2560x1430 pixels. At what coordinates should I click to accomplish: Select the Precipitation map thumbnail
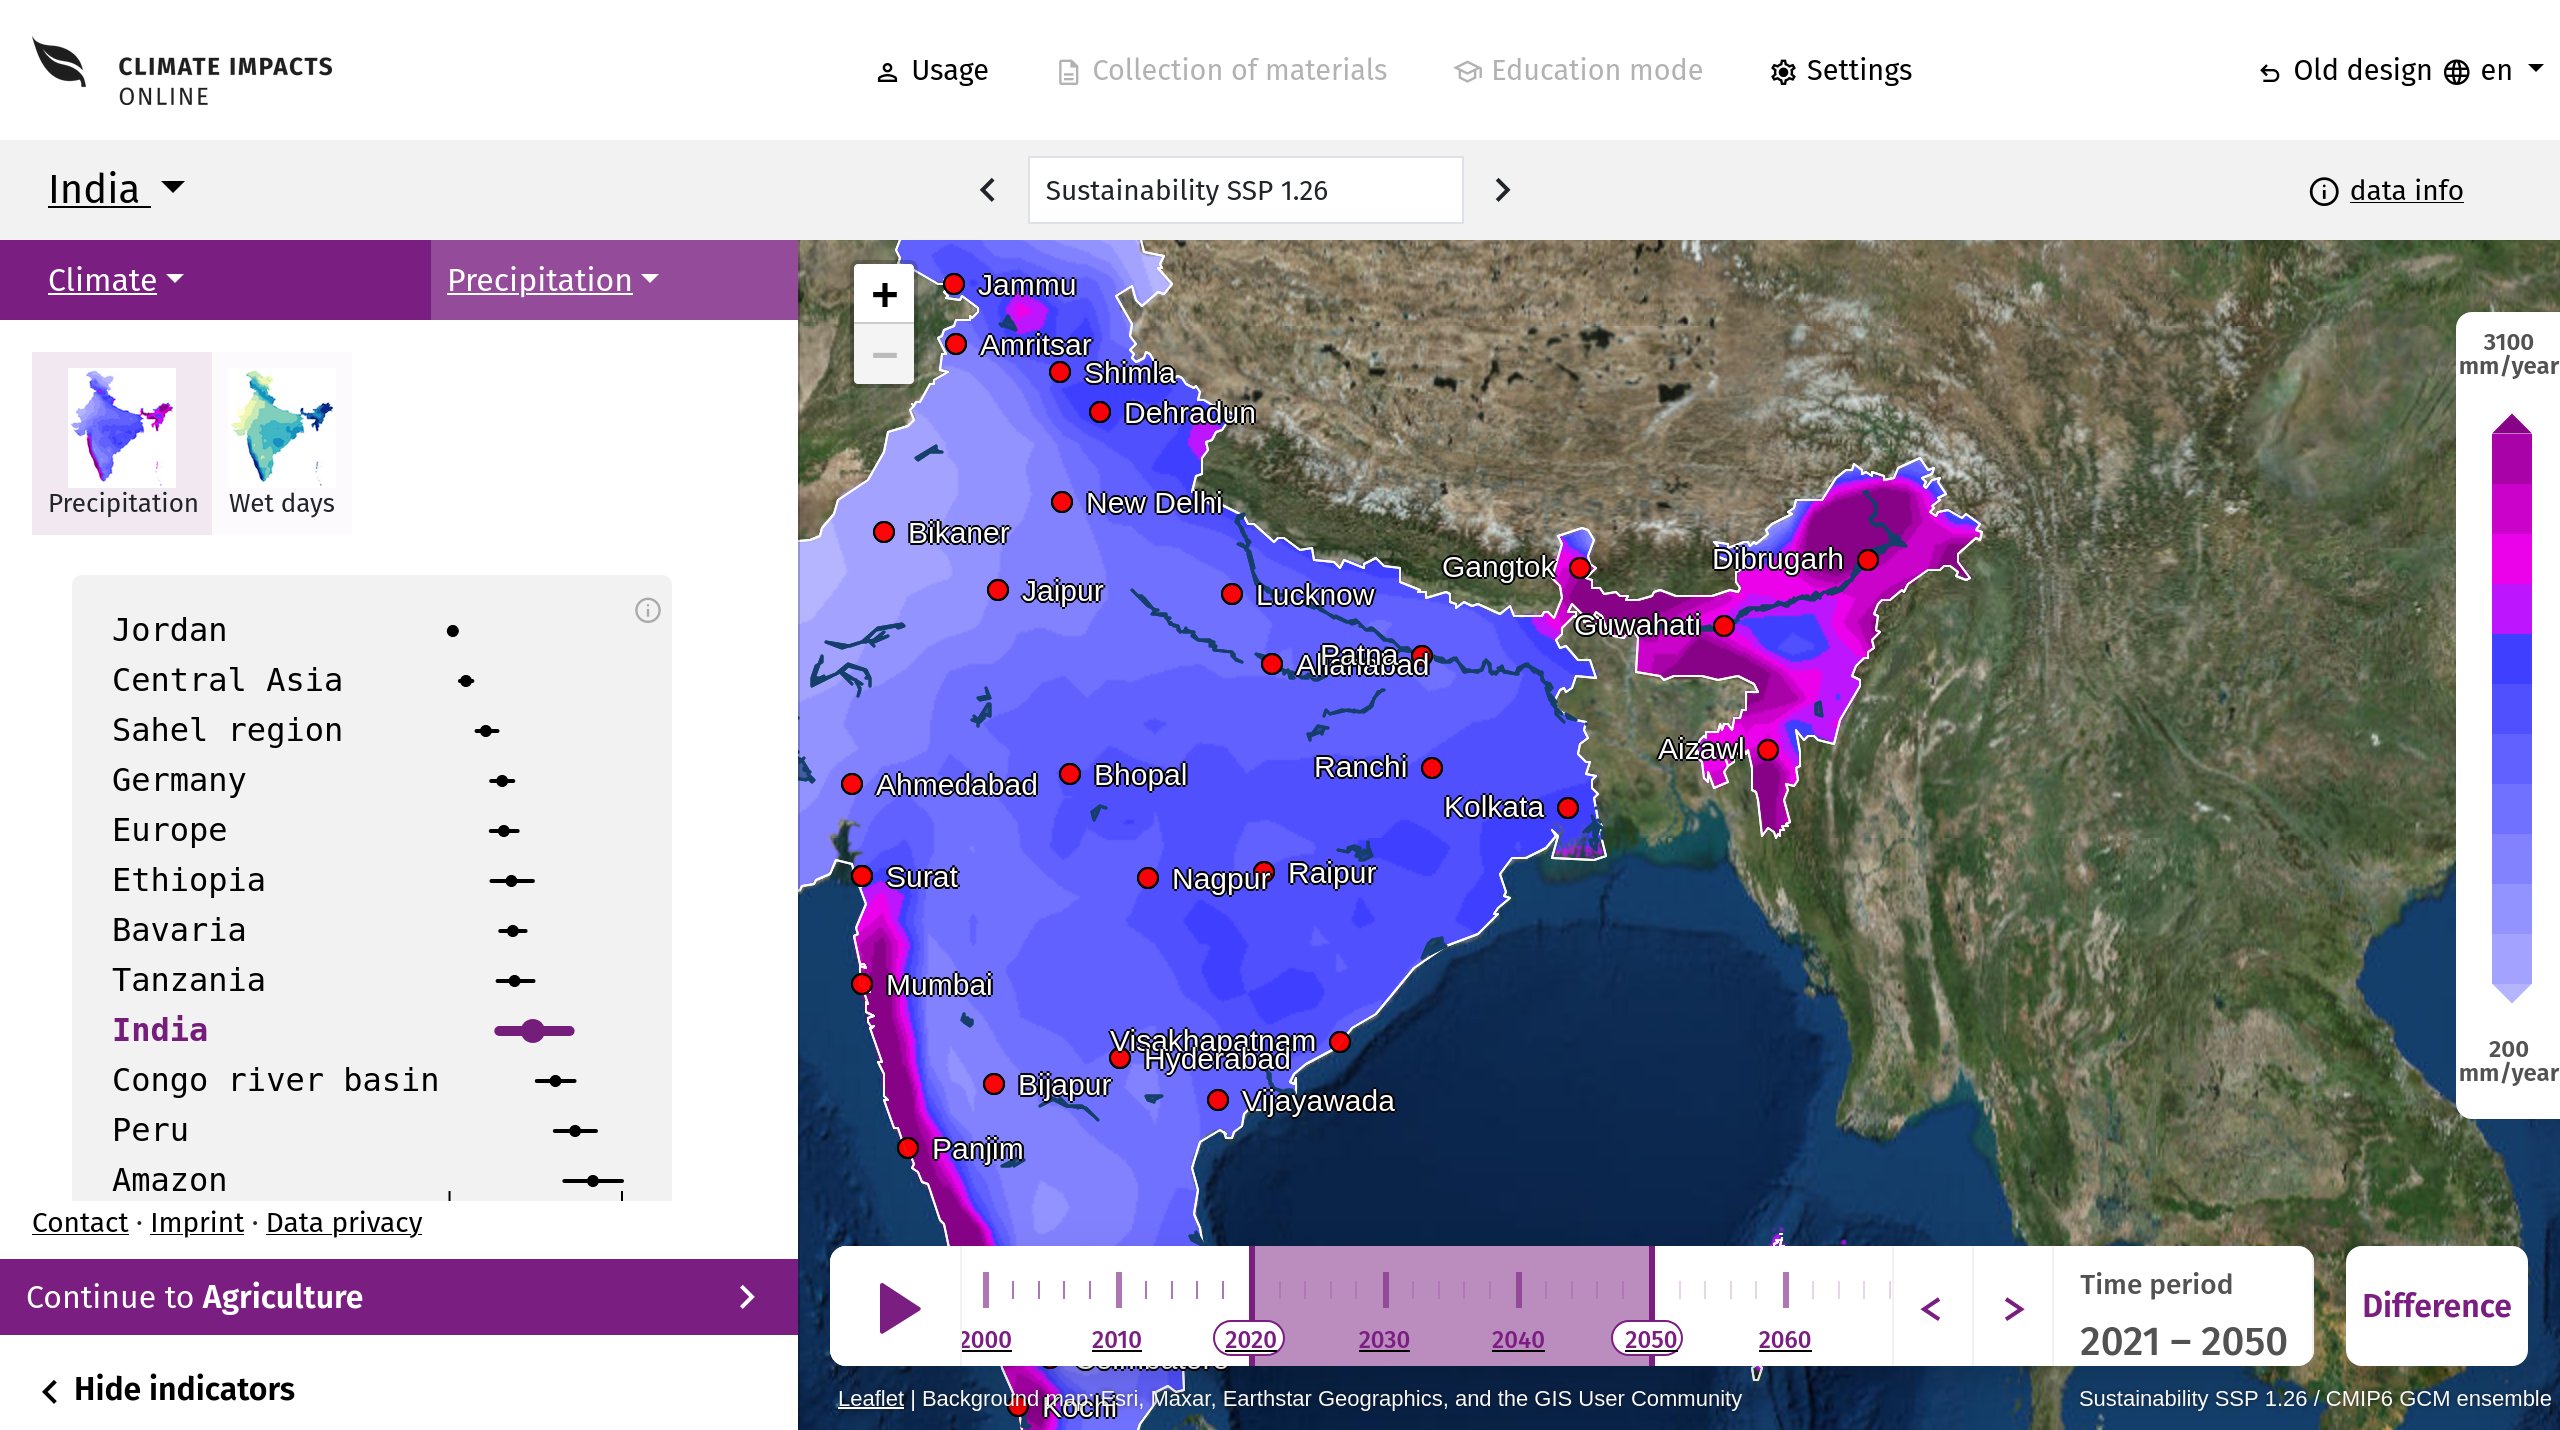(122, 443)
